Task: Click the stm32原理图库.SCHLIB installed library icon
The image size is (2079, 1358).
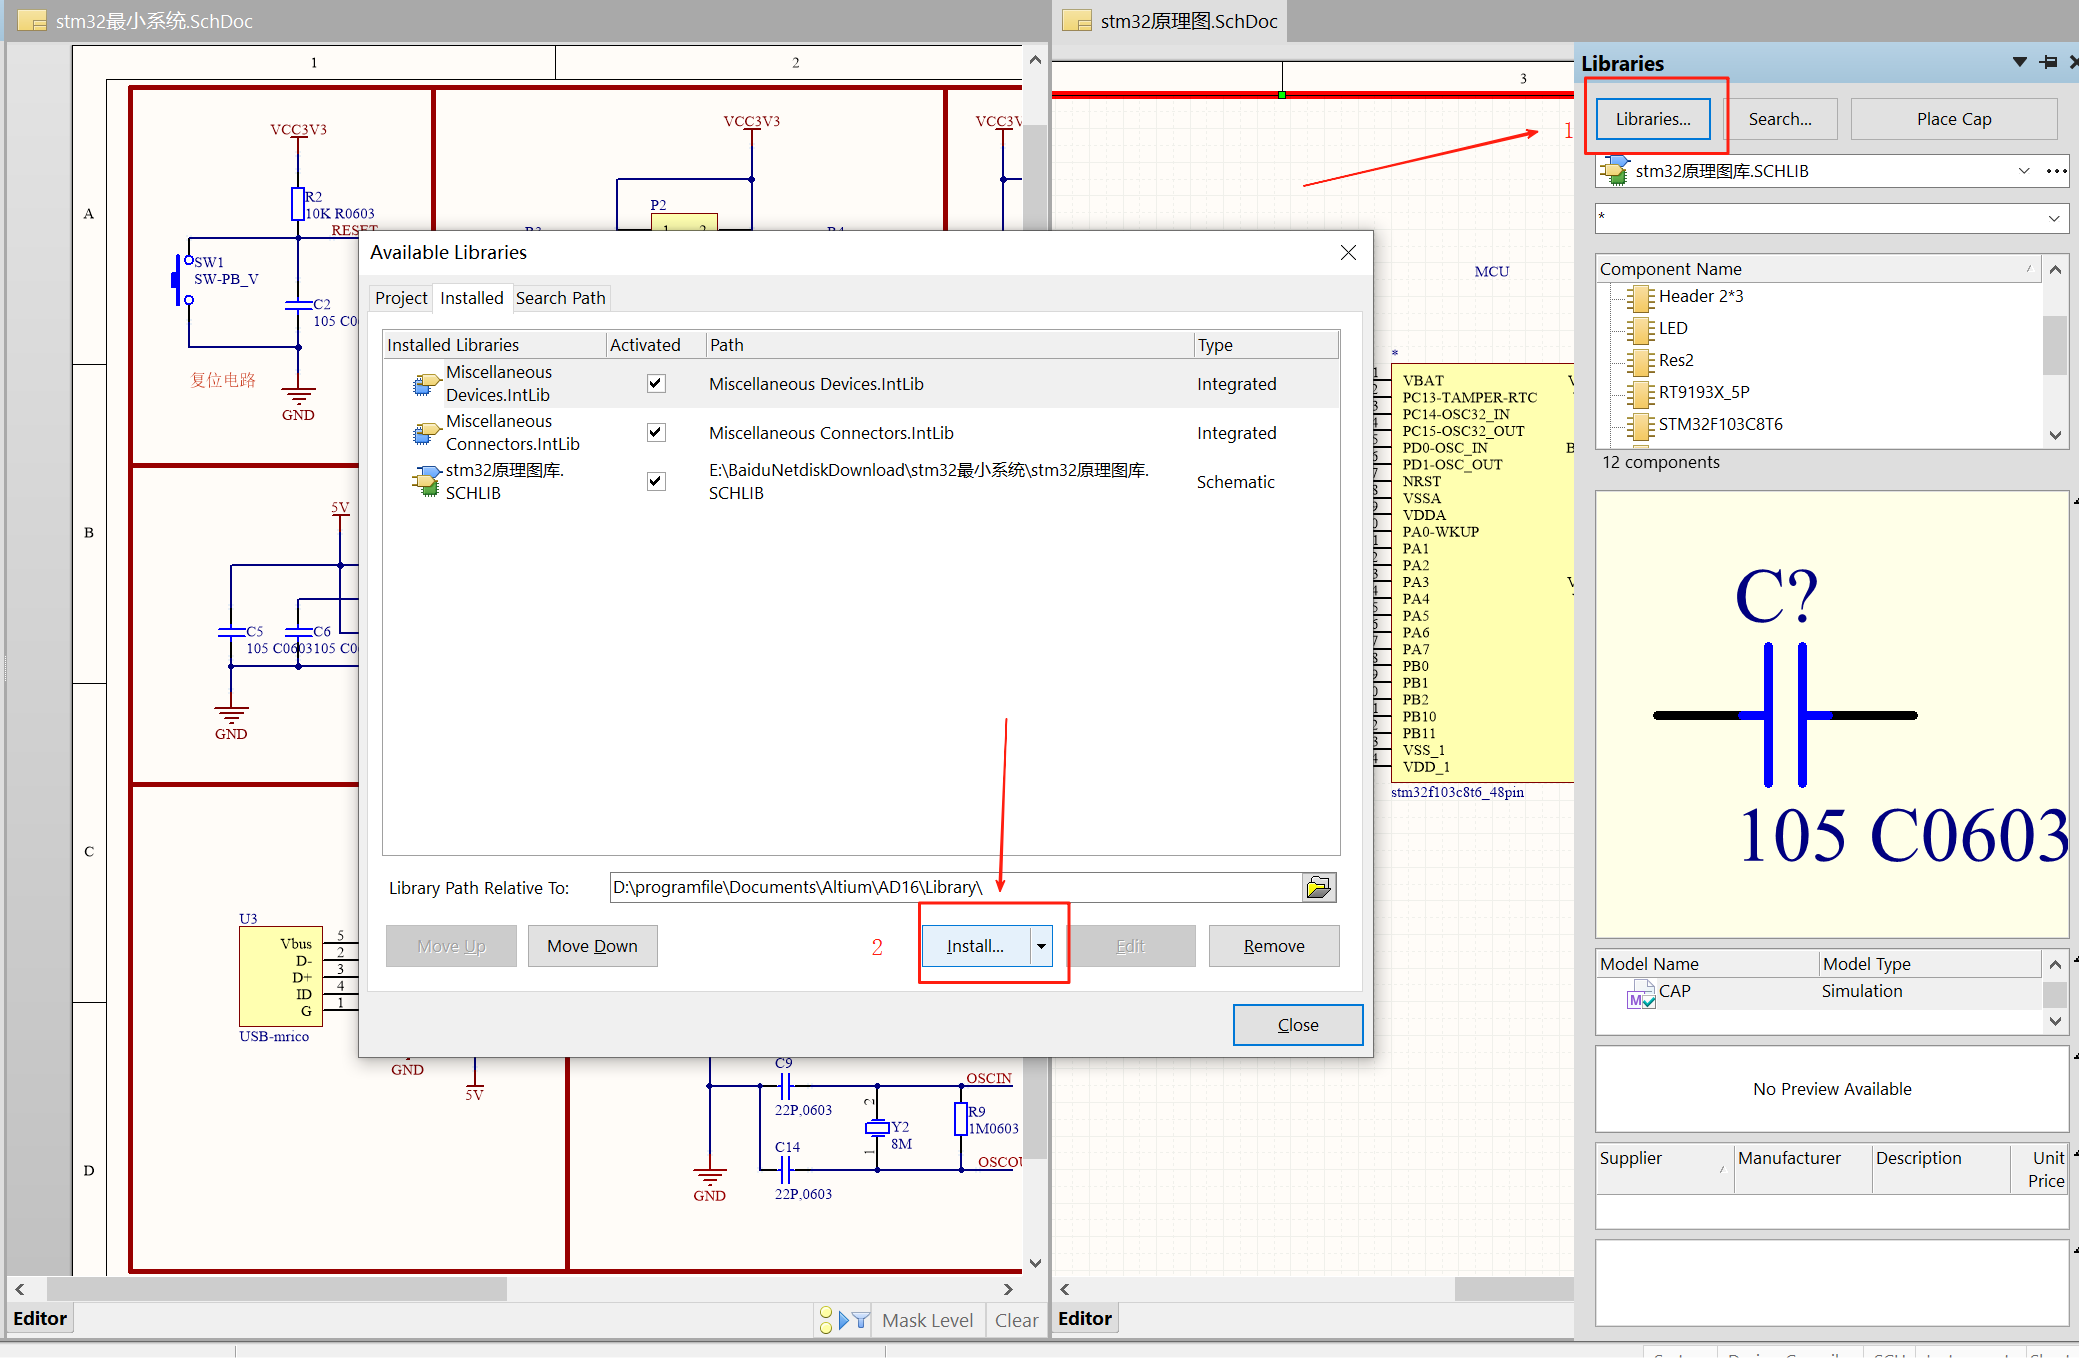Action: [427, 482]
